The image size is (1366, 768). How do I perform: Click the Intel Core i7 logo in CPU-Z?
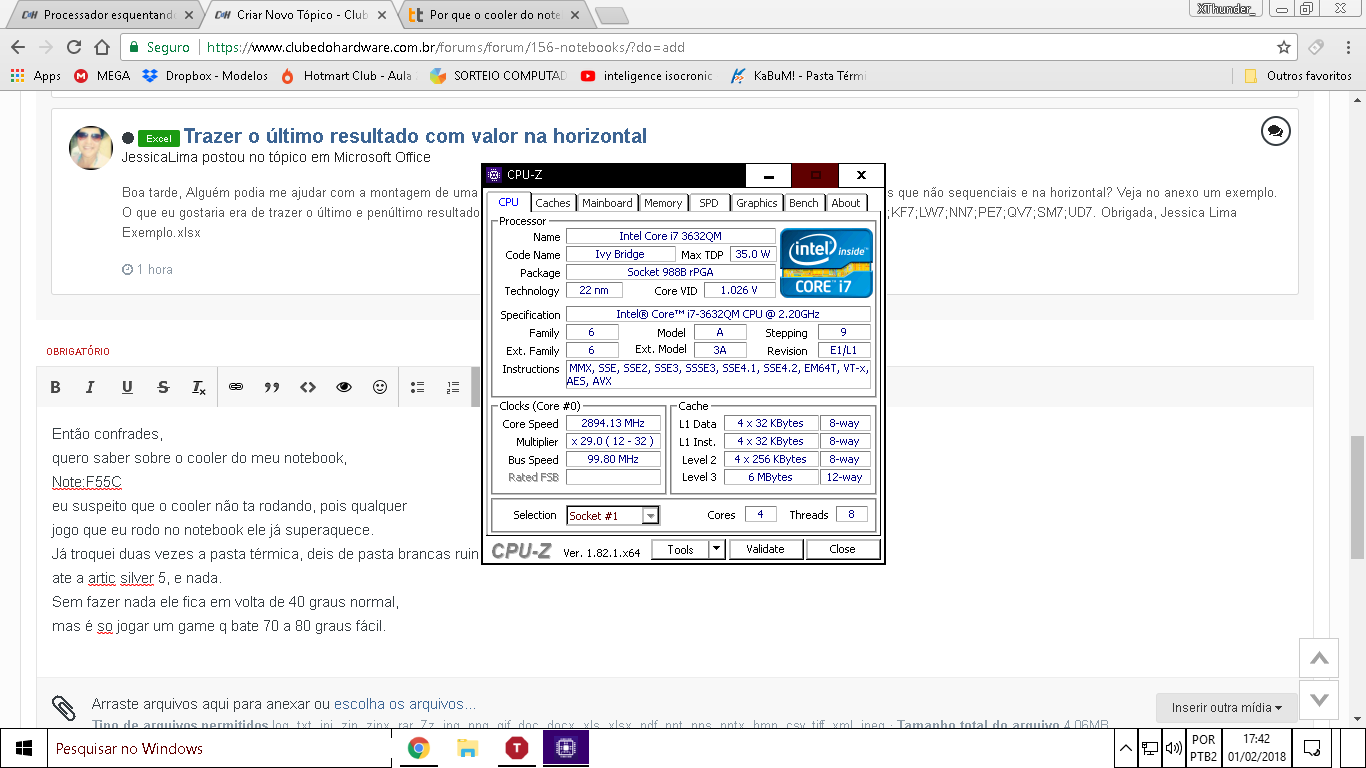pos(826,263)
